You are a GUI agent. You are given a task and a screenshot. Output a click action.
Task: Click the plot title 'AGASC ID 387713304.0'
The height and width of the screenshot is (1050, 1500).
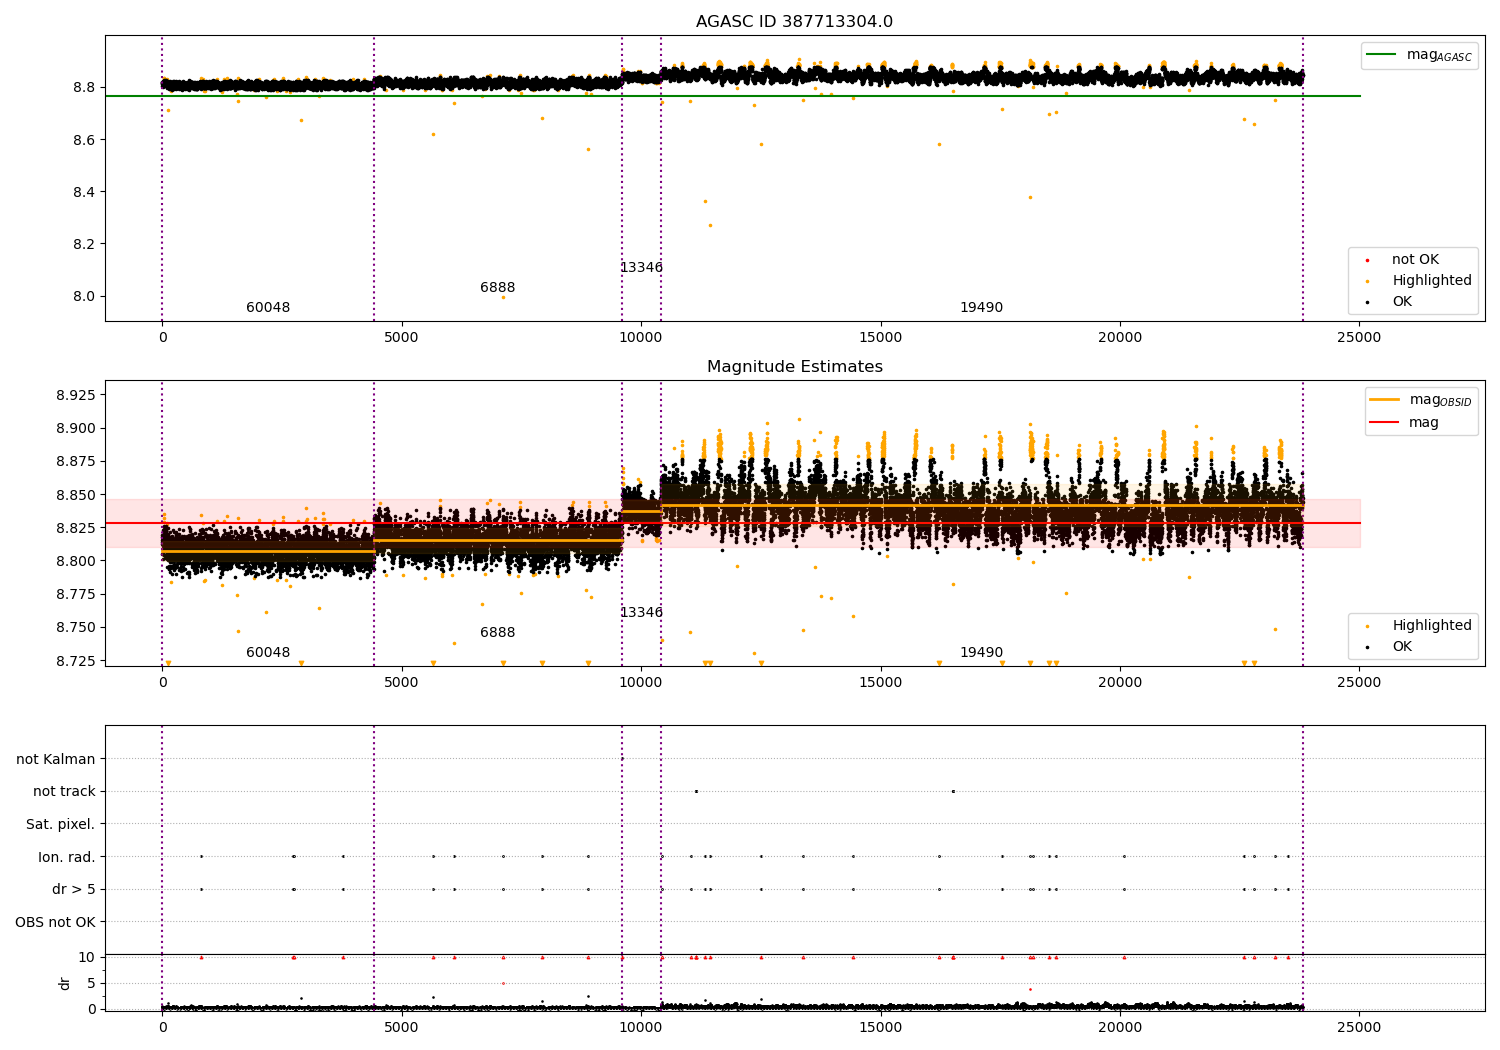point(794,22)
